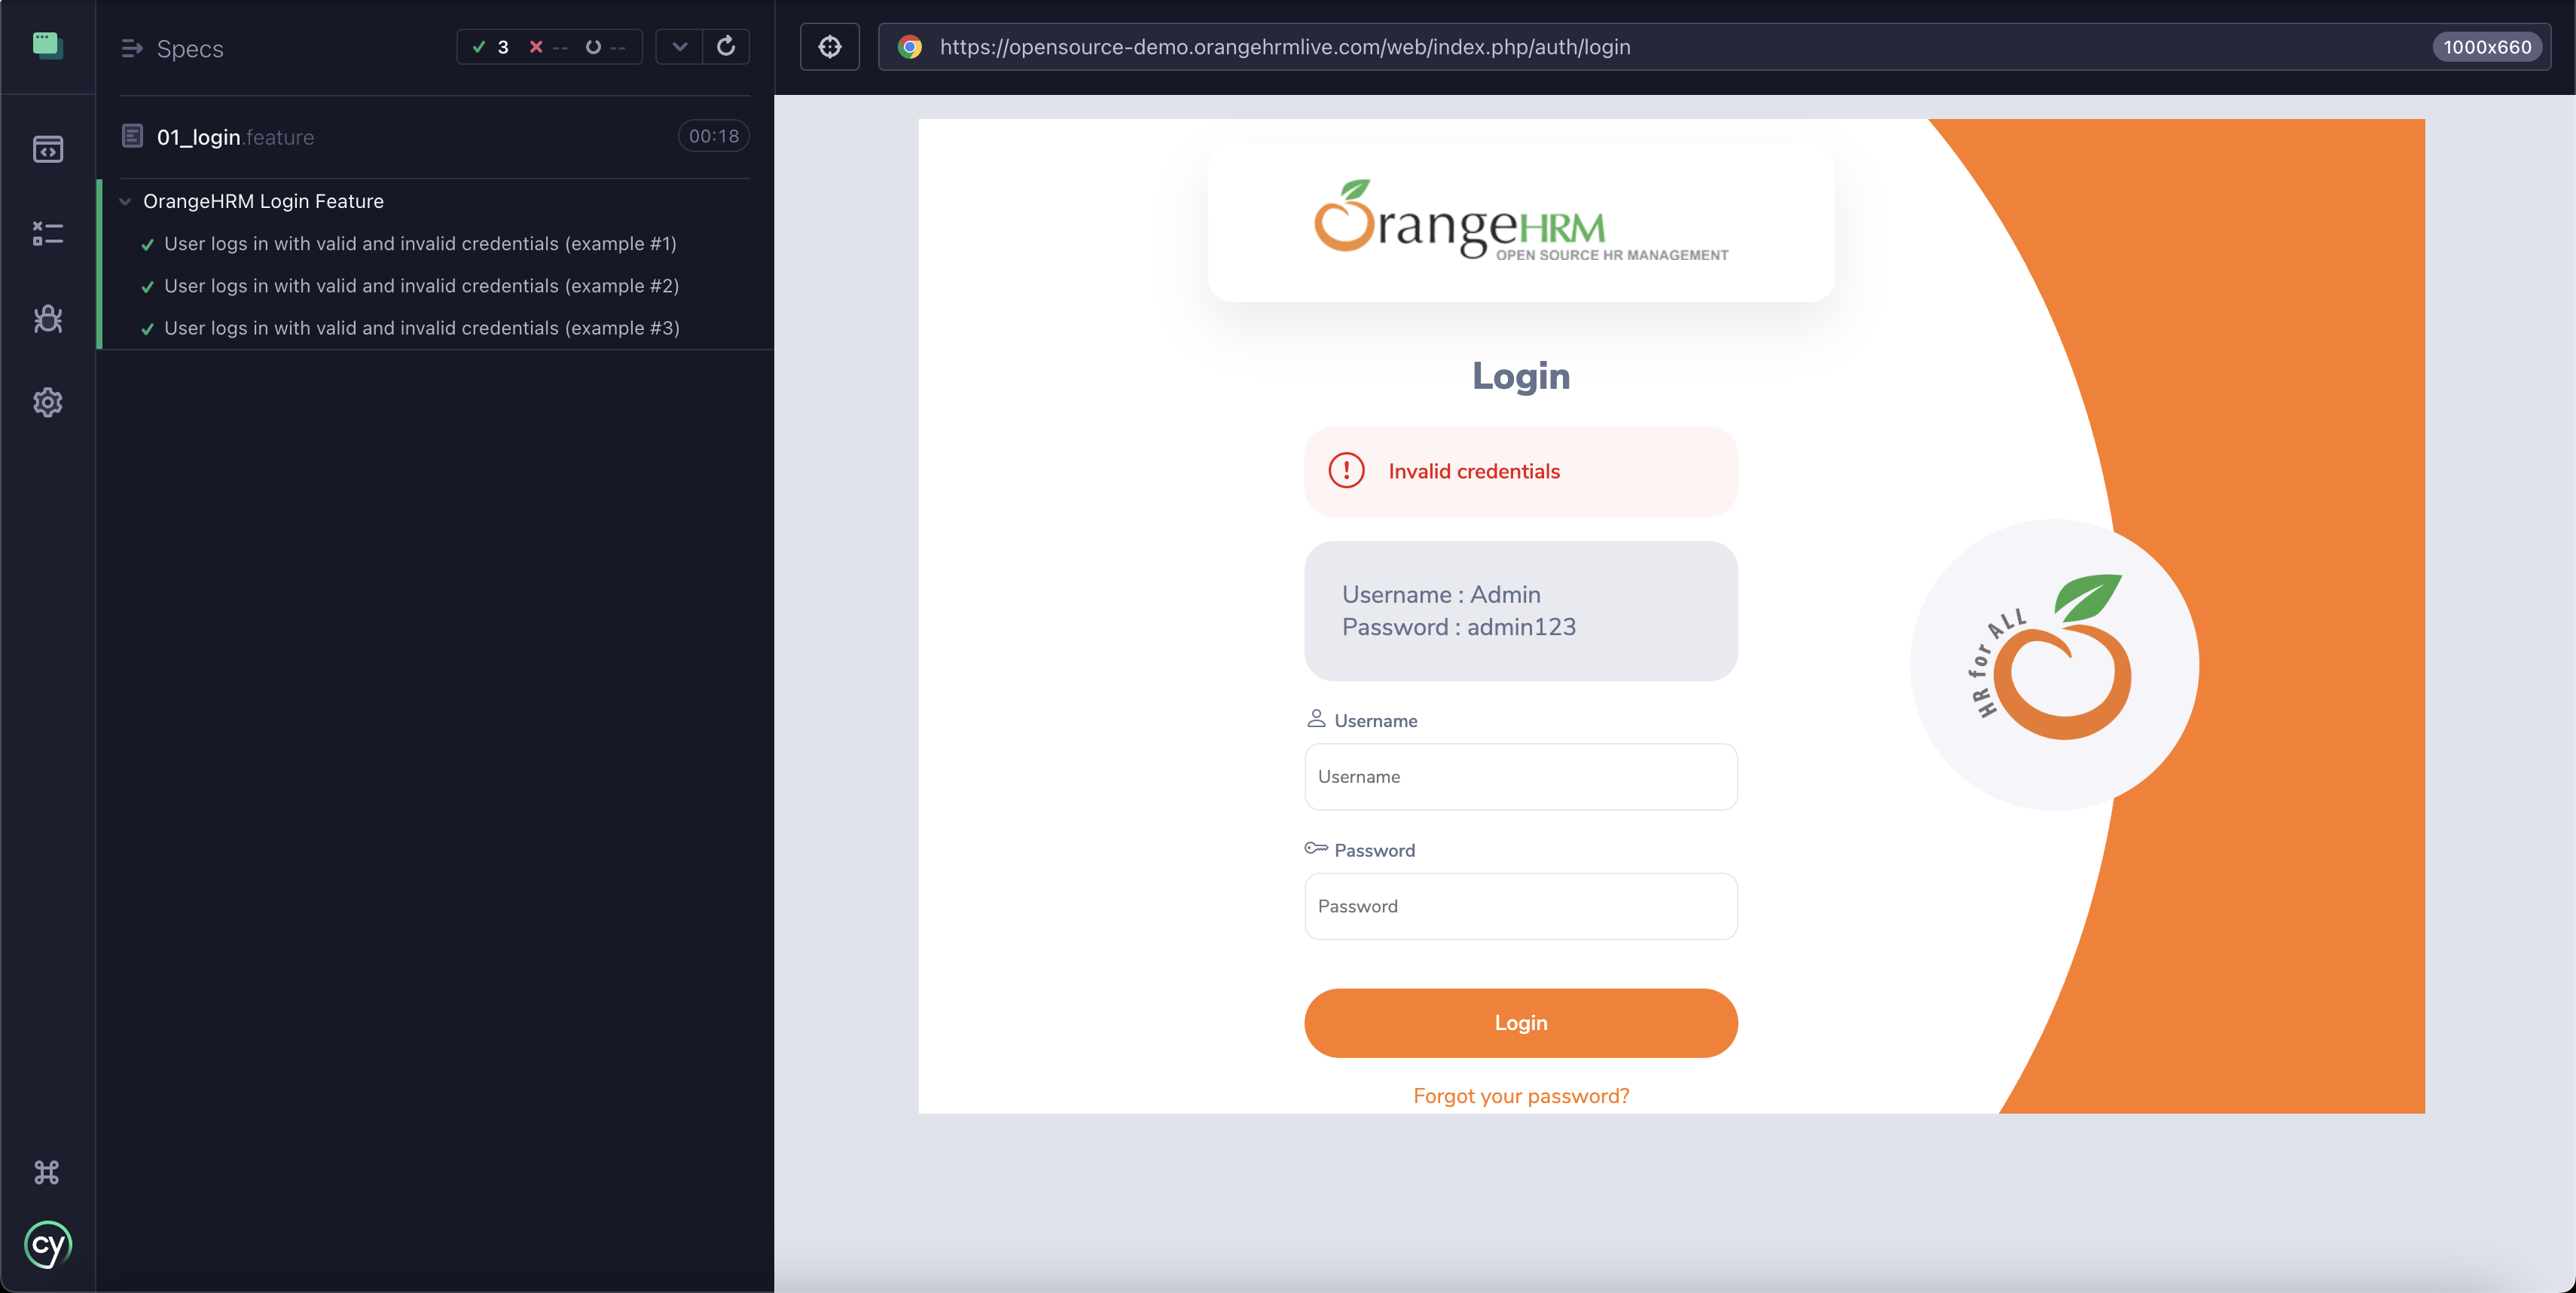Click the Chrome browser icon
Screen dimensions: 2576x1293
tap(909, 47)
